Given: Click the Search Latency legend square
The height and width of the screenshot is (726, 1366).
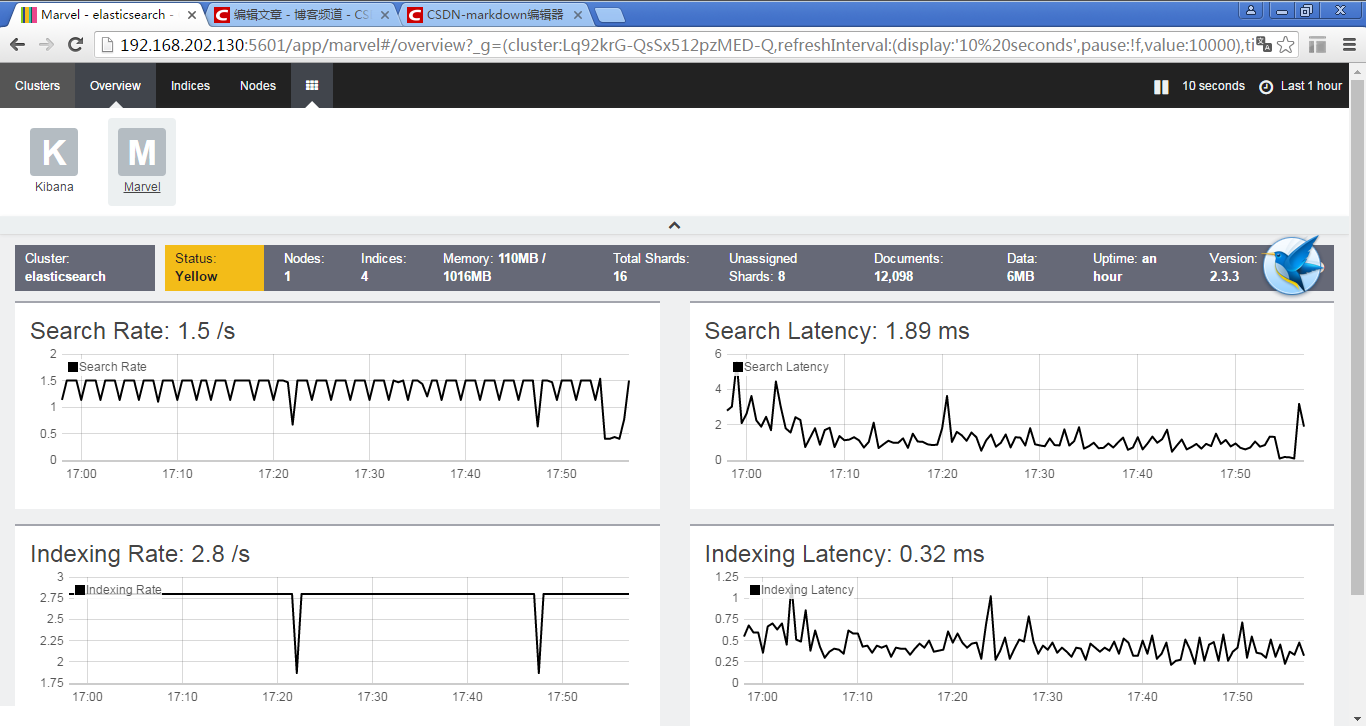Looking at the screenshot, I should [x=738, y=367].
